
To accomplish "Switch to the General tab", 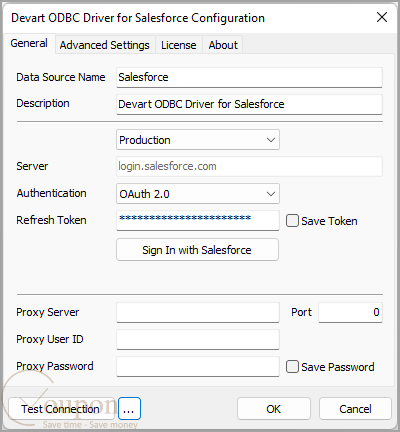I will tap(29, 43).
